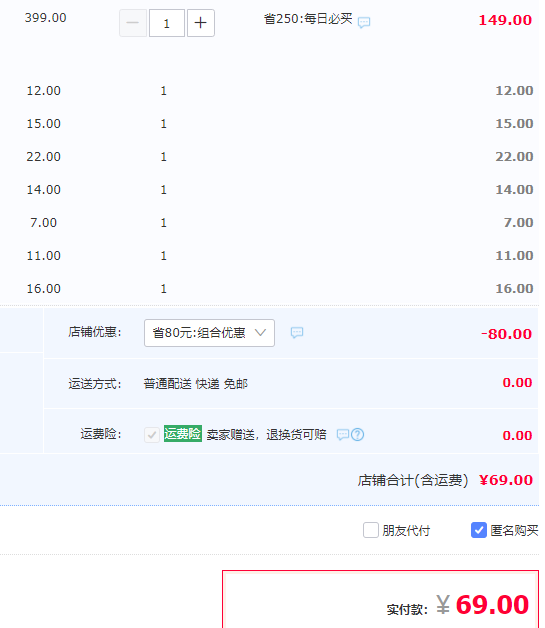Image resolution: width=545 pixels, height=628 pixels.
Task: Click the plus quantity stepper button
Action: pos(201,23)
